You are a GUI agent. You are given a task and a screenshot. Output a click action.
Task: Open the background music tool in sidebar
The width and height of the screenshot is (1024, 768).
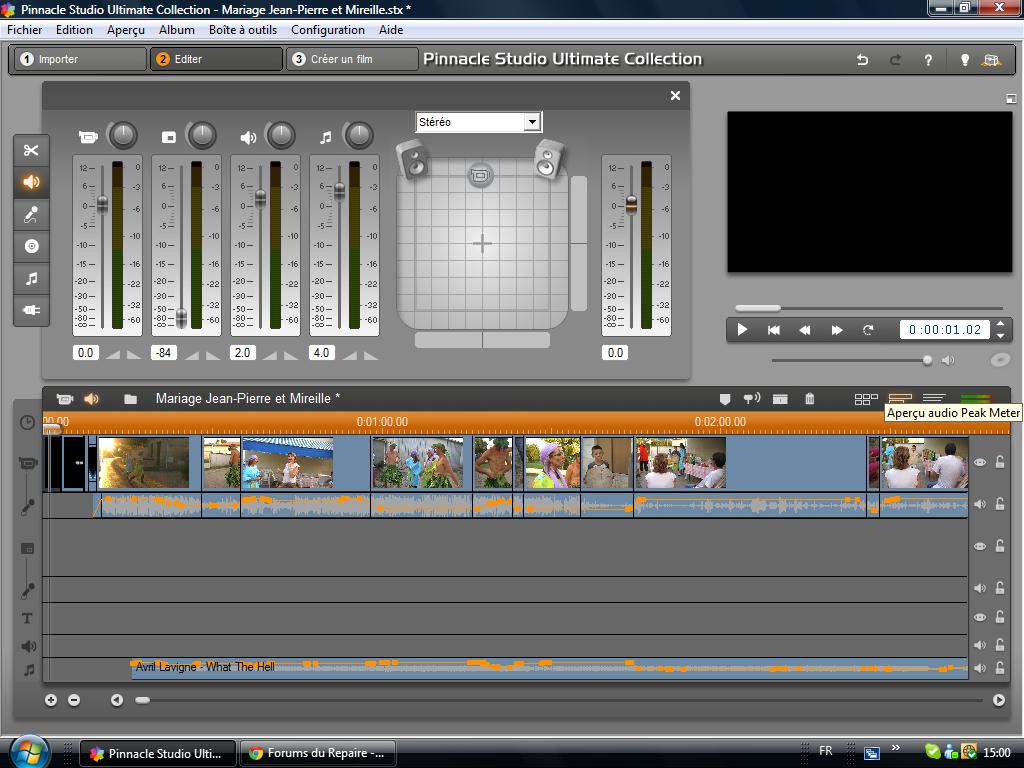(31, 278)
